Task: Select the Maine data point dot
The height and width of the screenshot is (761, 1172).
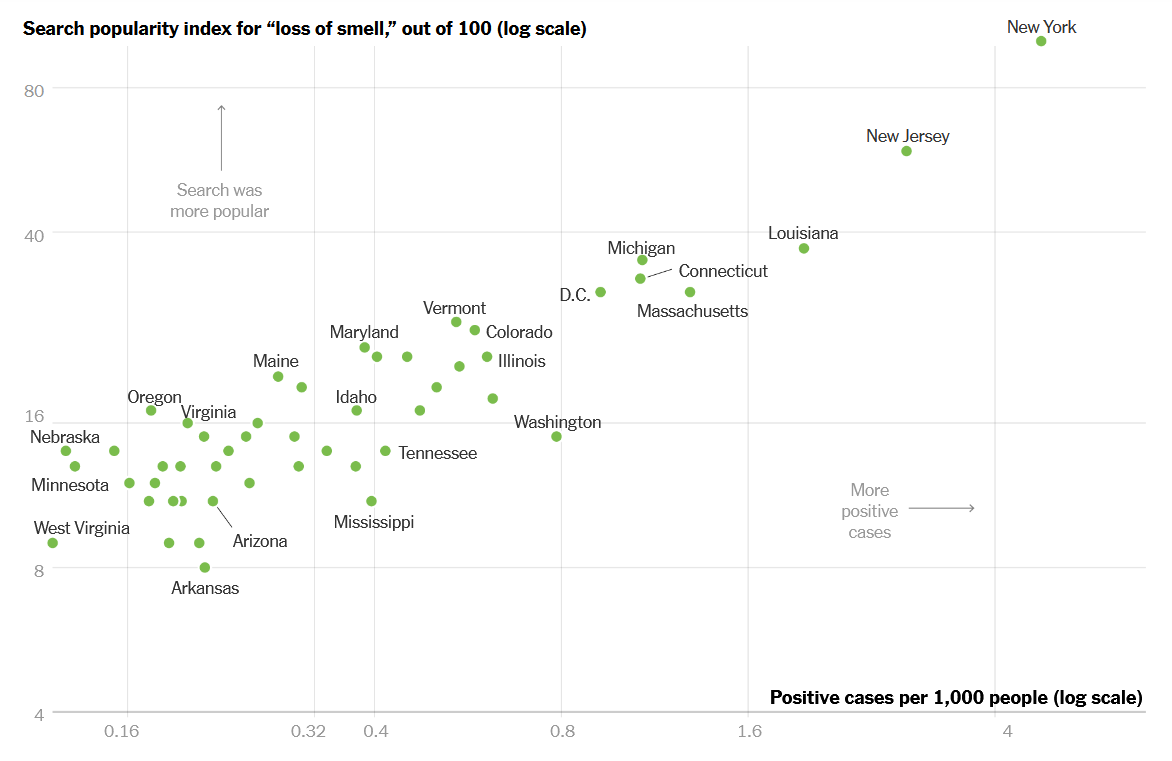Action: tap(278, 376)
